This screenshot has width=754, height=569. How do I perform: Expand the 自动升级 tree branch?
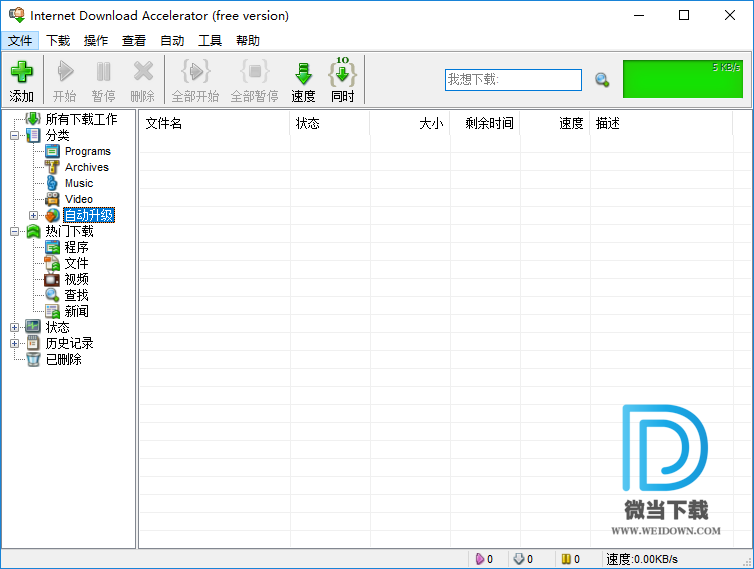pos(33,215)
